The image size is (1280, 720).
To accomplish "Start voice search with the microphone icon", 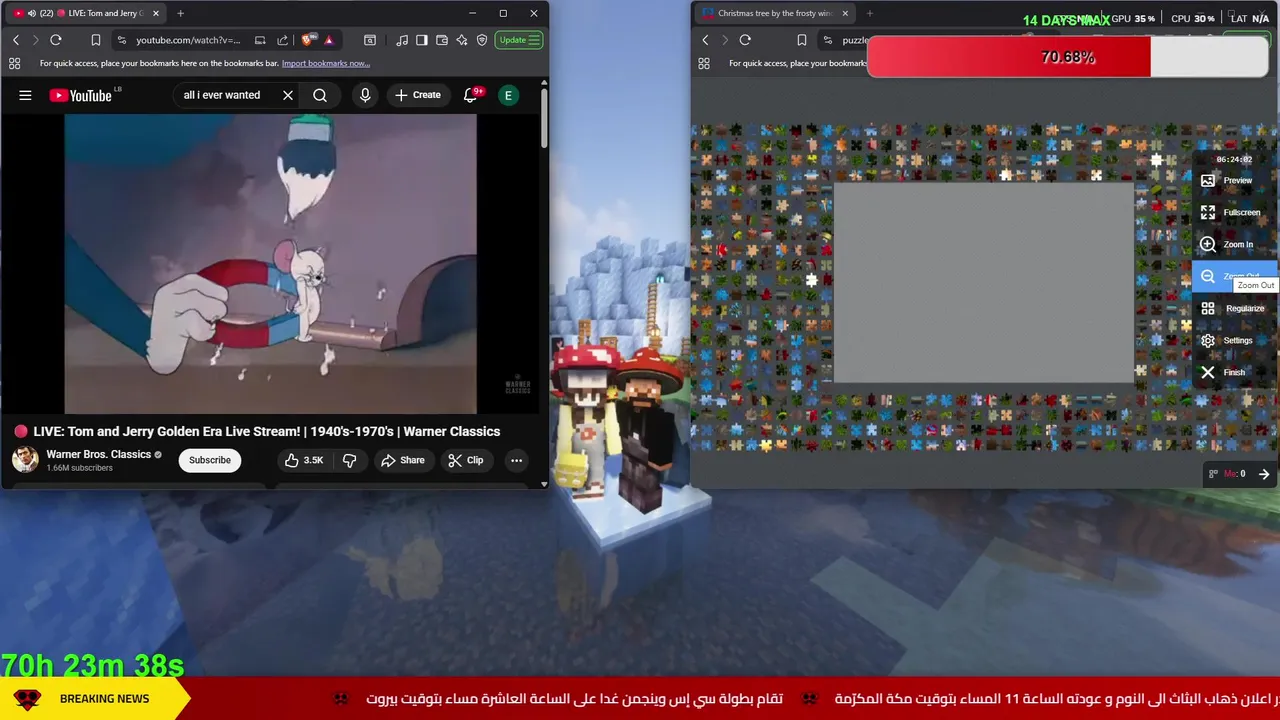I will click(x=365, y=95).
